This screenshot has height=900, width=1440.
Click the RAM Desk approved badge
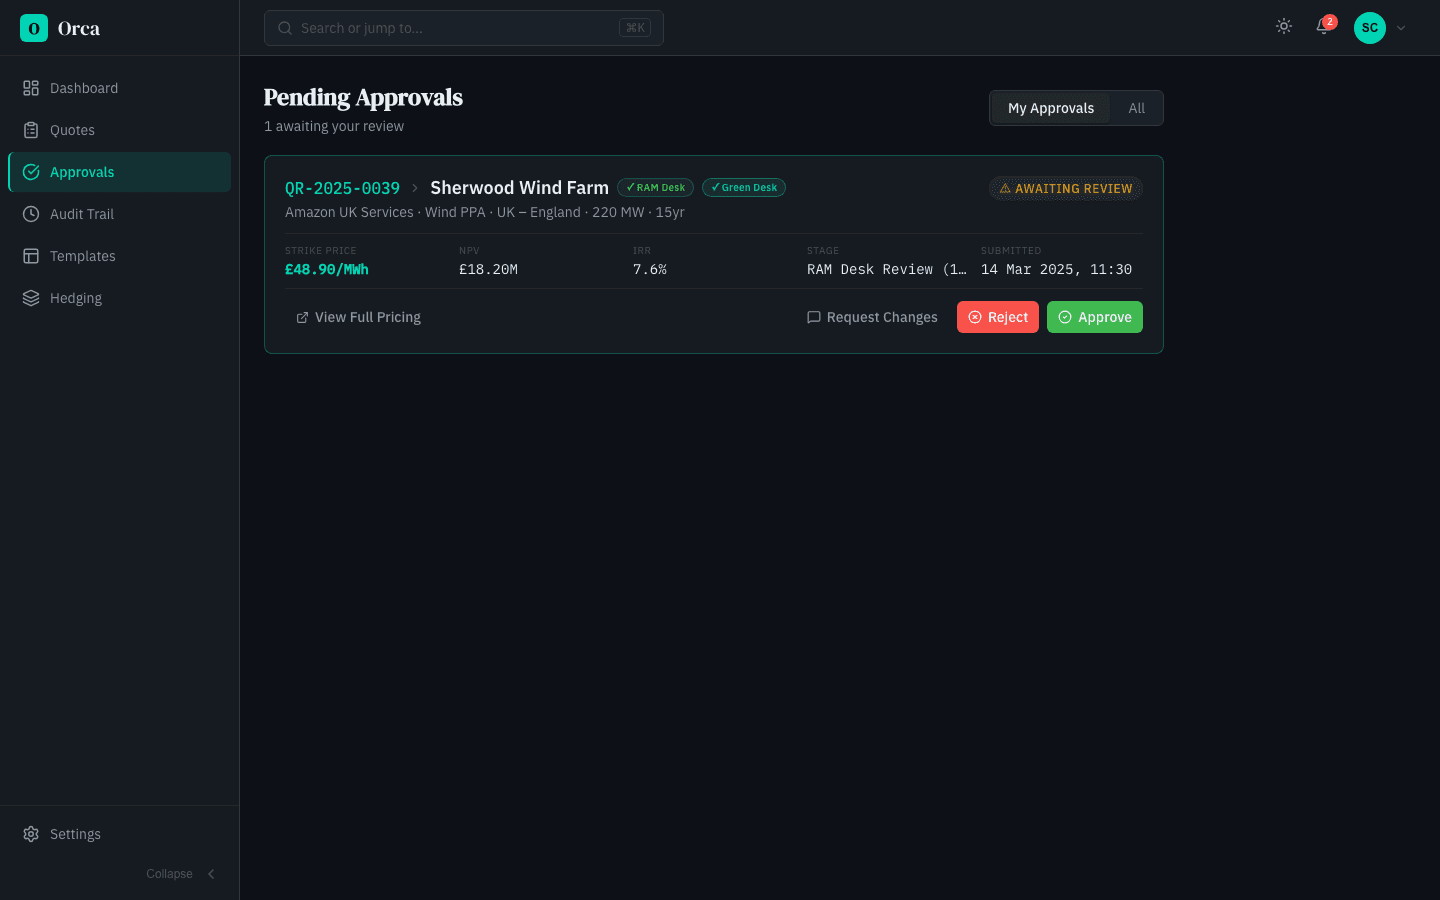click(x=655, y=188)
